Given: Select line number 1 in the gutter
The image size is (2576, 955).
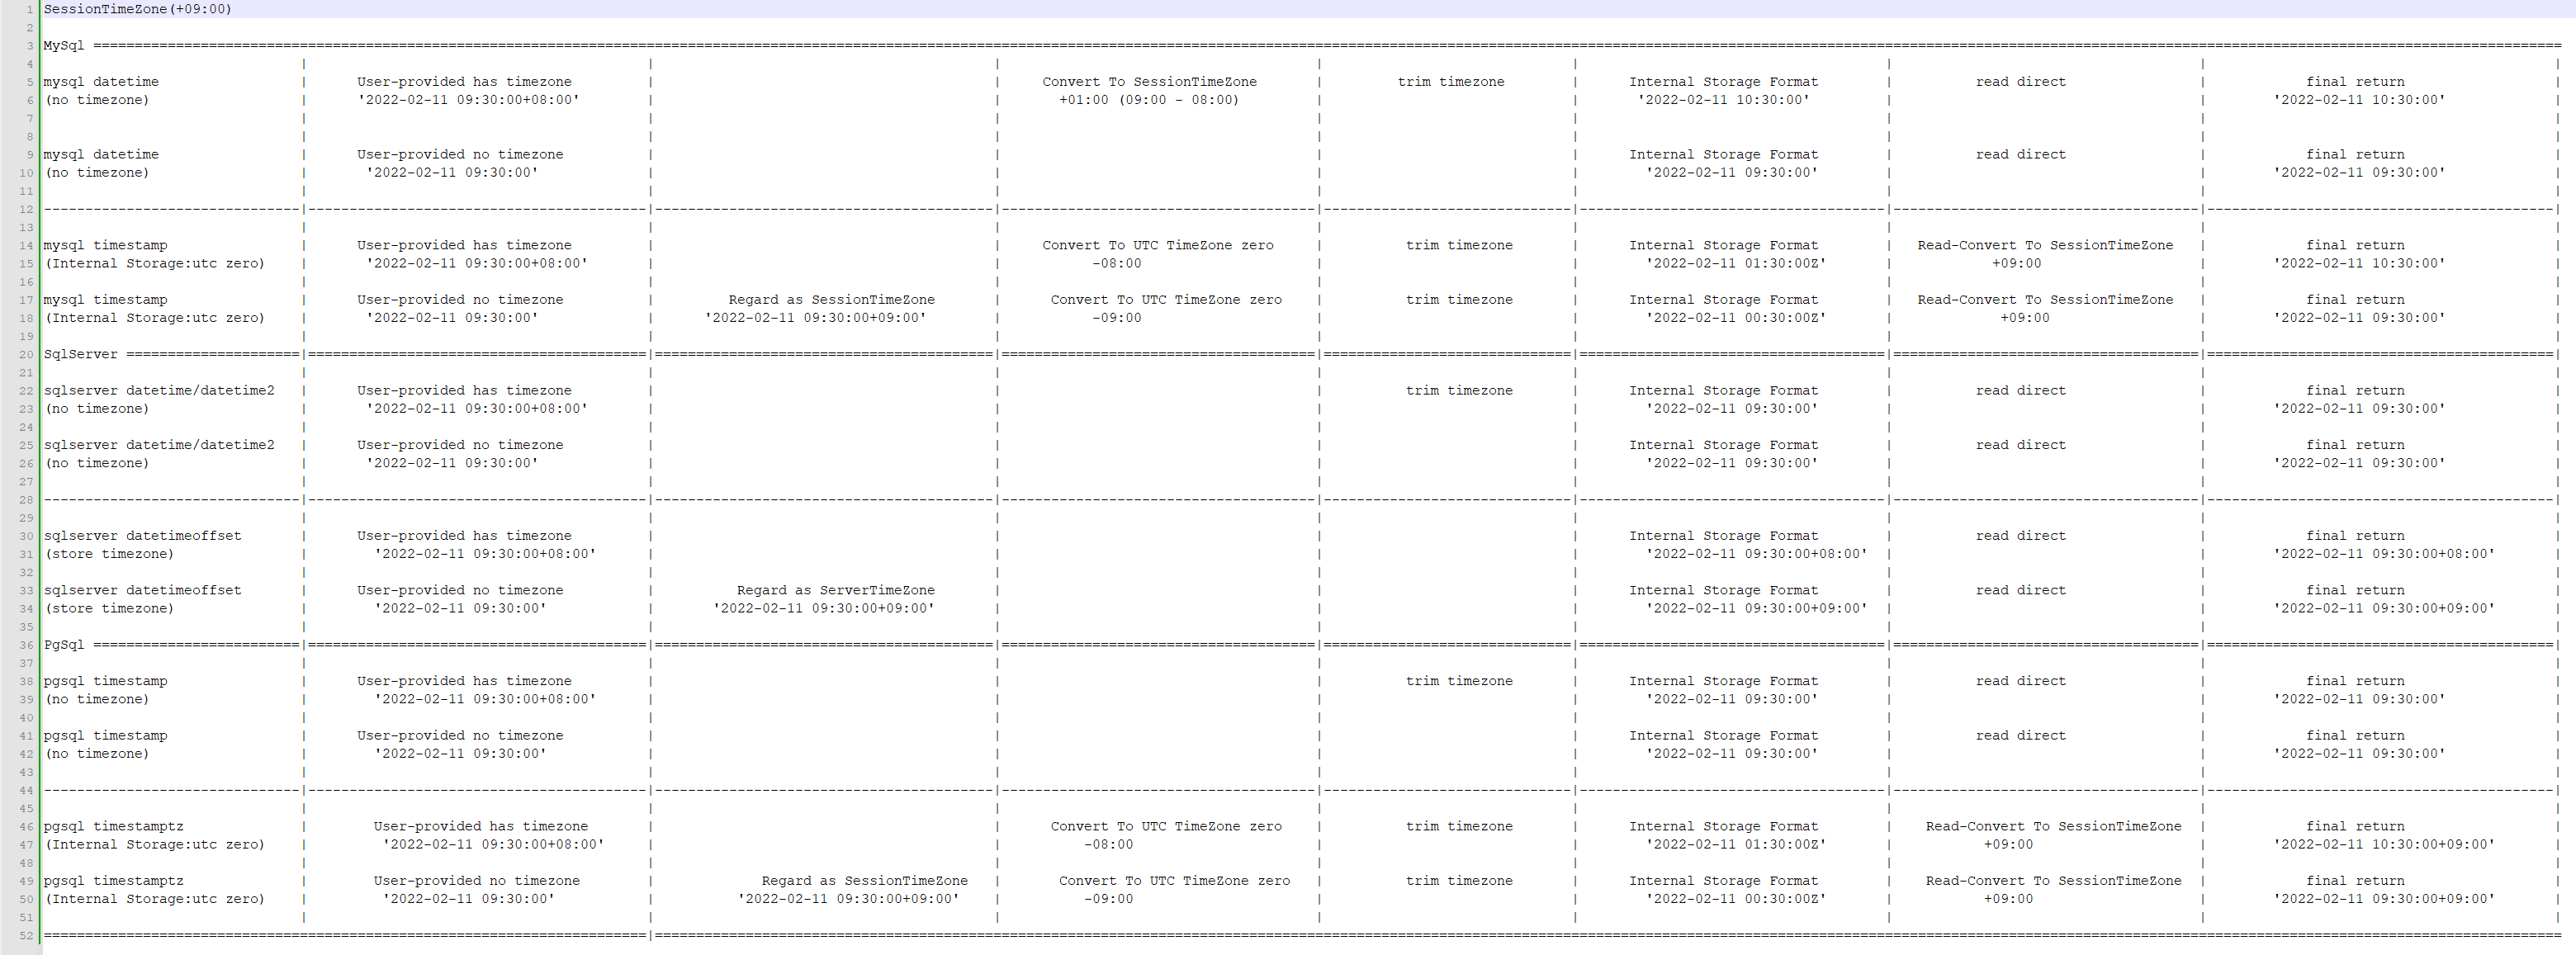Looking at the screenshot, I should click(x=29, y=9).
